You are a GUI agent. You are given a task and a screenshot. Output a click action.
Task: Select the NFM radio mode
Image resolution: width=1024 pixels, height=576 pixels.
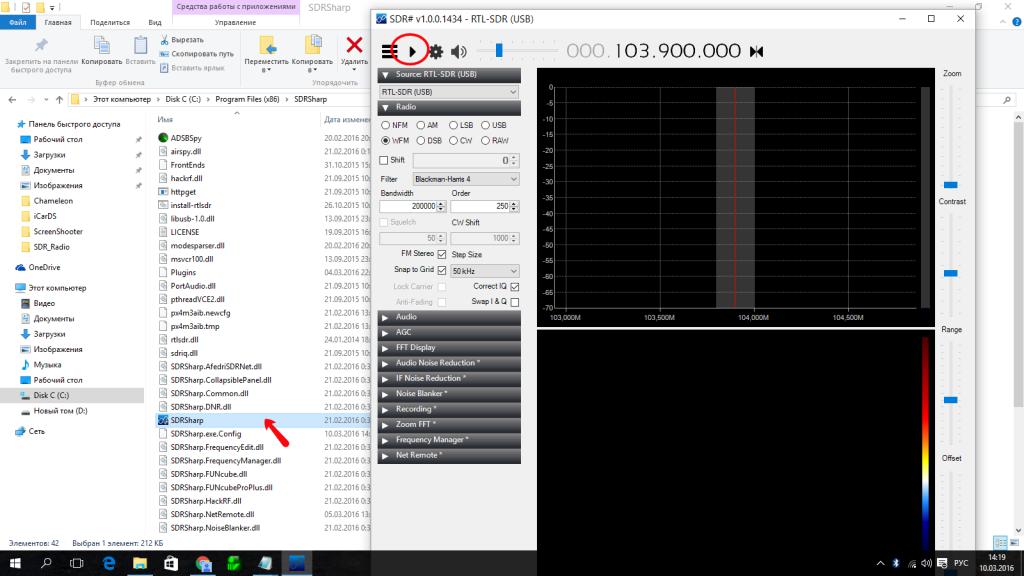(386, 125)
